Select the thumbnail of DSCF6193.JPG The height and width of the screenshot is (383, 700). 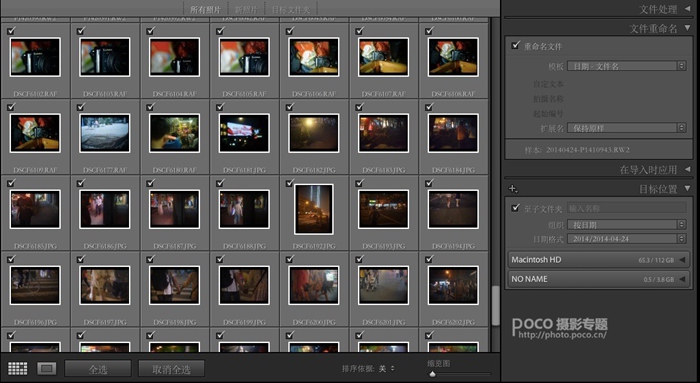(383, 209)
